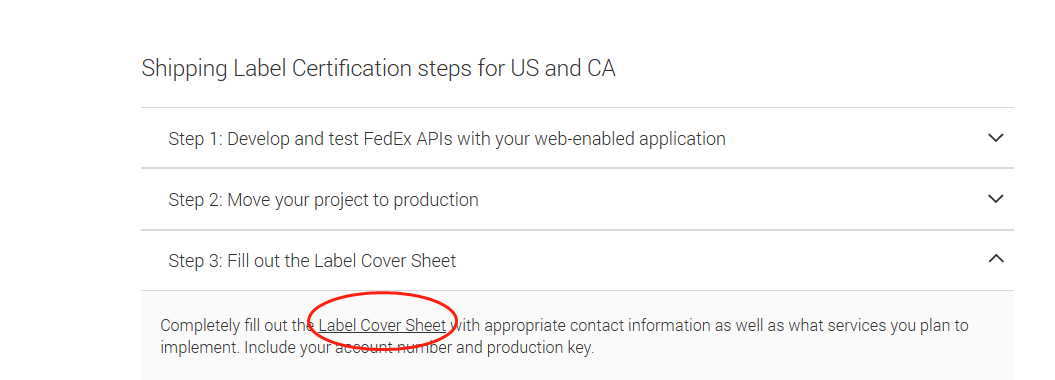Click the Shipping Label Certification steps heading
This screenshot has height=380, width=1055.
coord(378,69)
